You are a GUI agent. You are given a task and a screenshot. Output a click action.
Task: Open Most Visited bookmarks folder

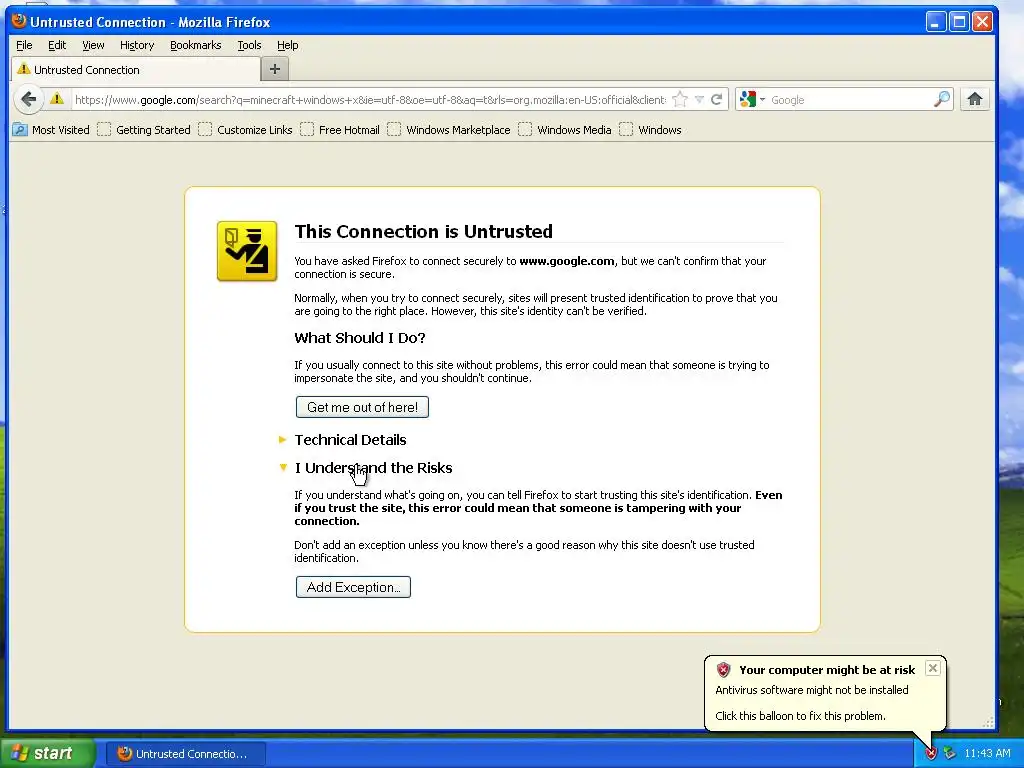[x=51, y=130]
